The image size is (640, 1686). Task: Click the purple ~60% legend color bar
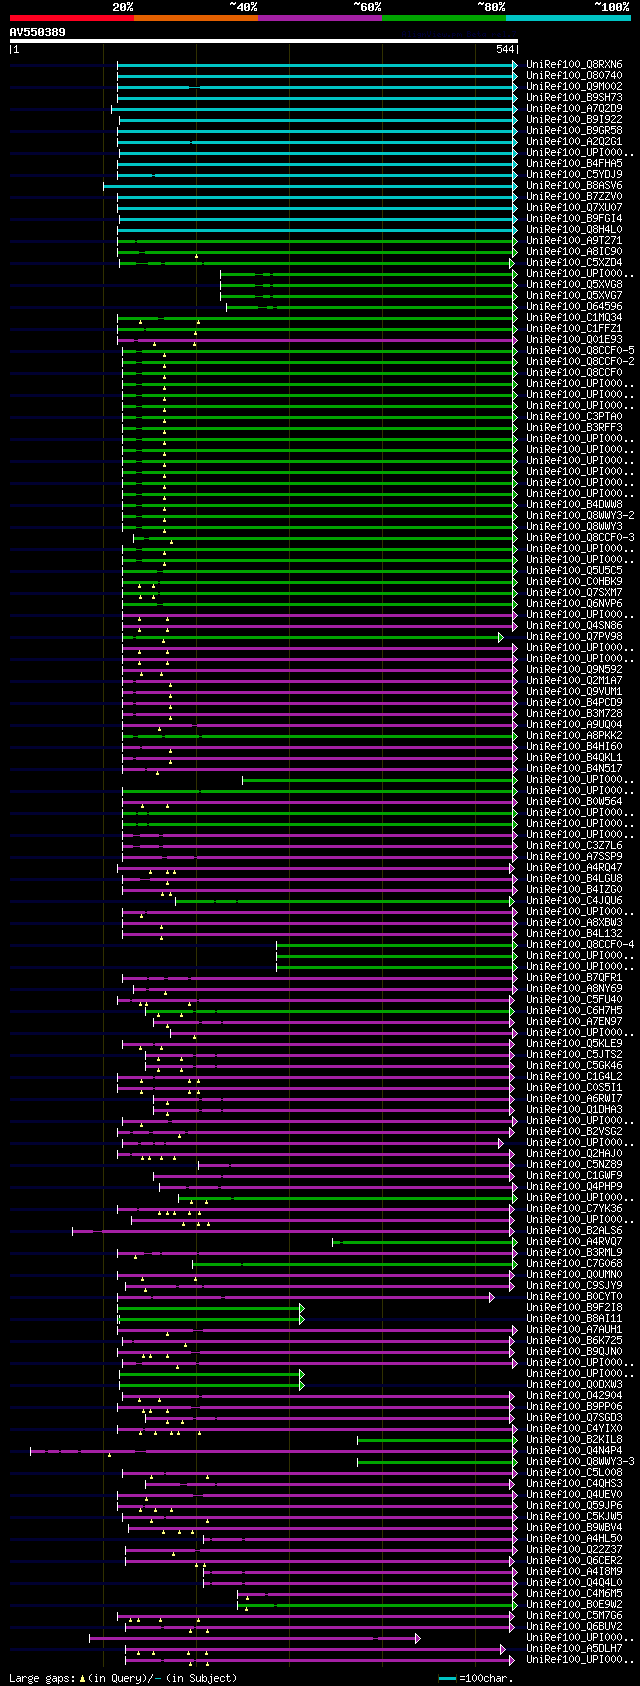click(320, 18)
